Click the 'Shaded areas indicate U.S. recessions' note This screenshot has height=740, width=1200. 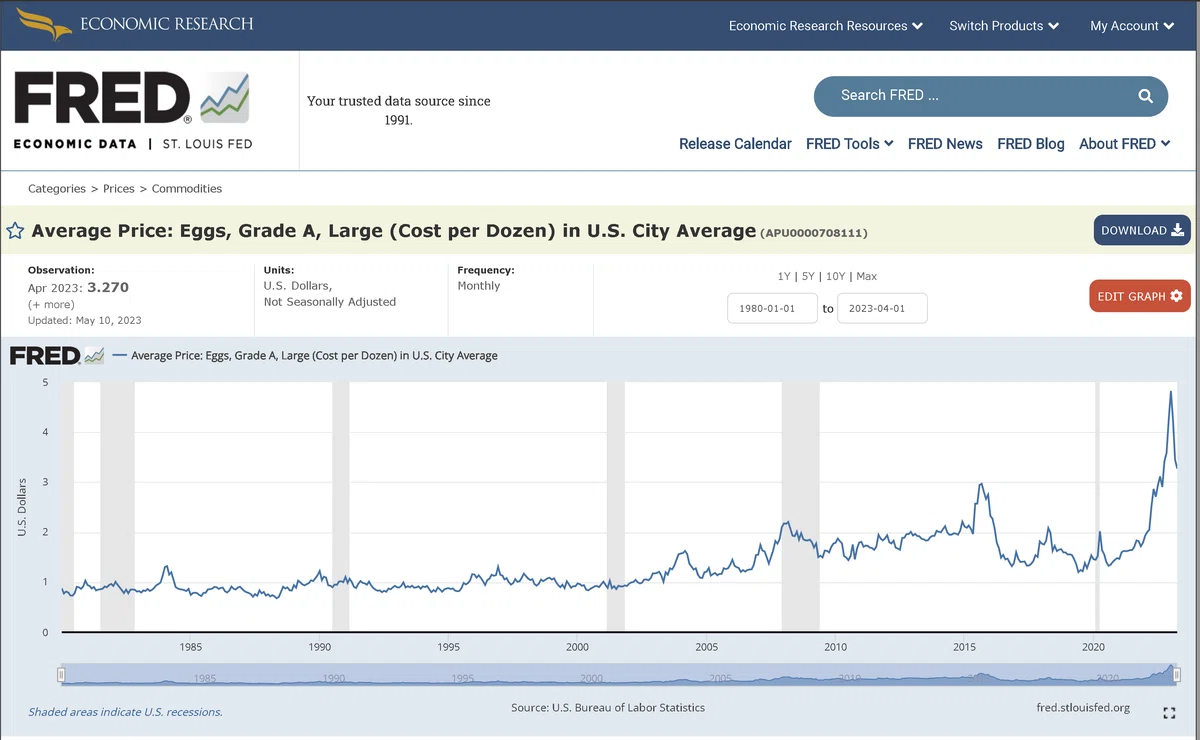coord(125,712)
